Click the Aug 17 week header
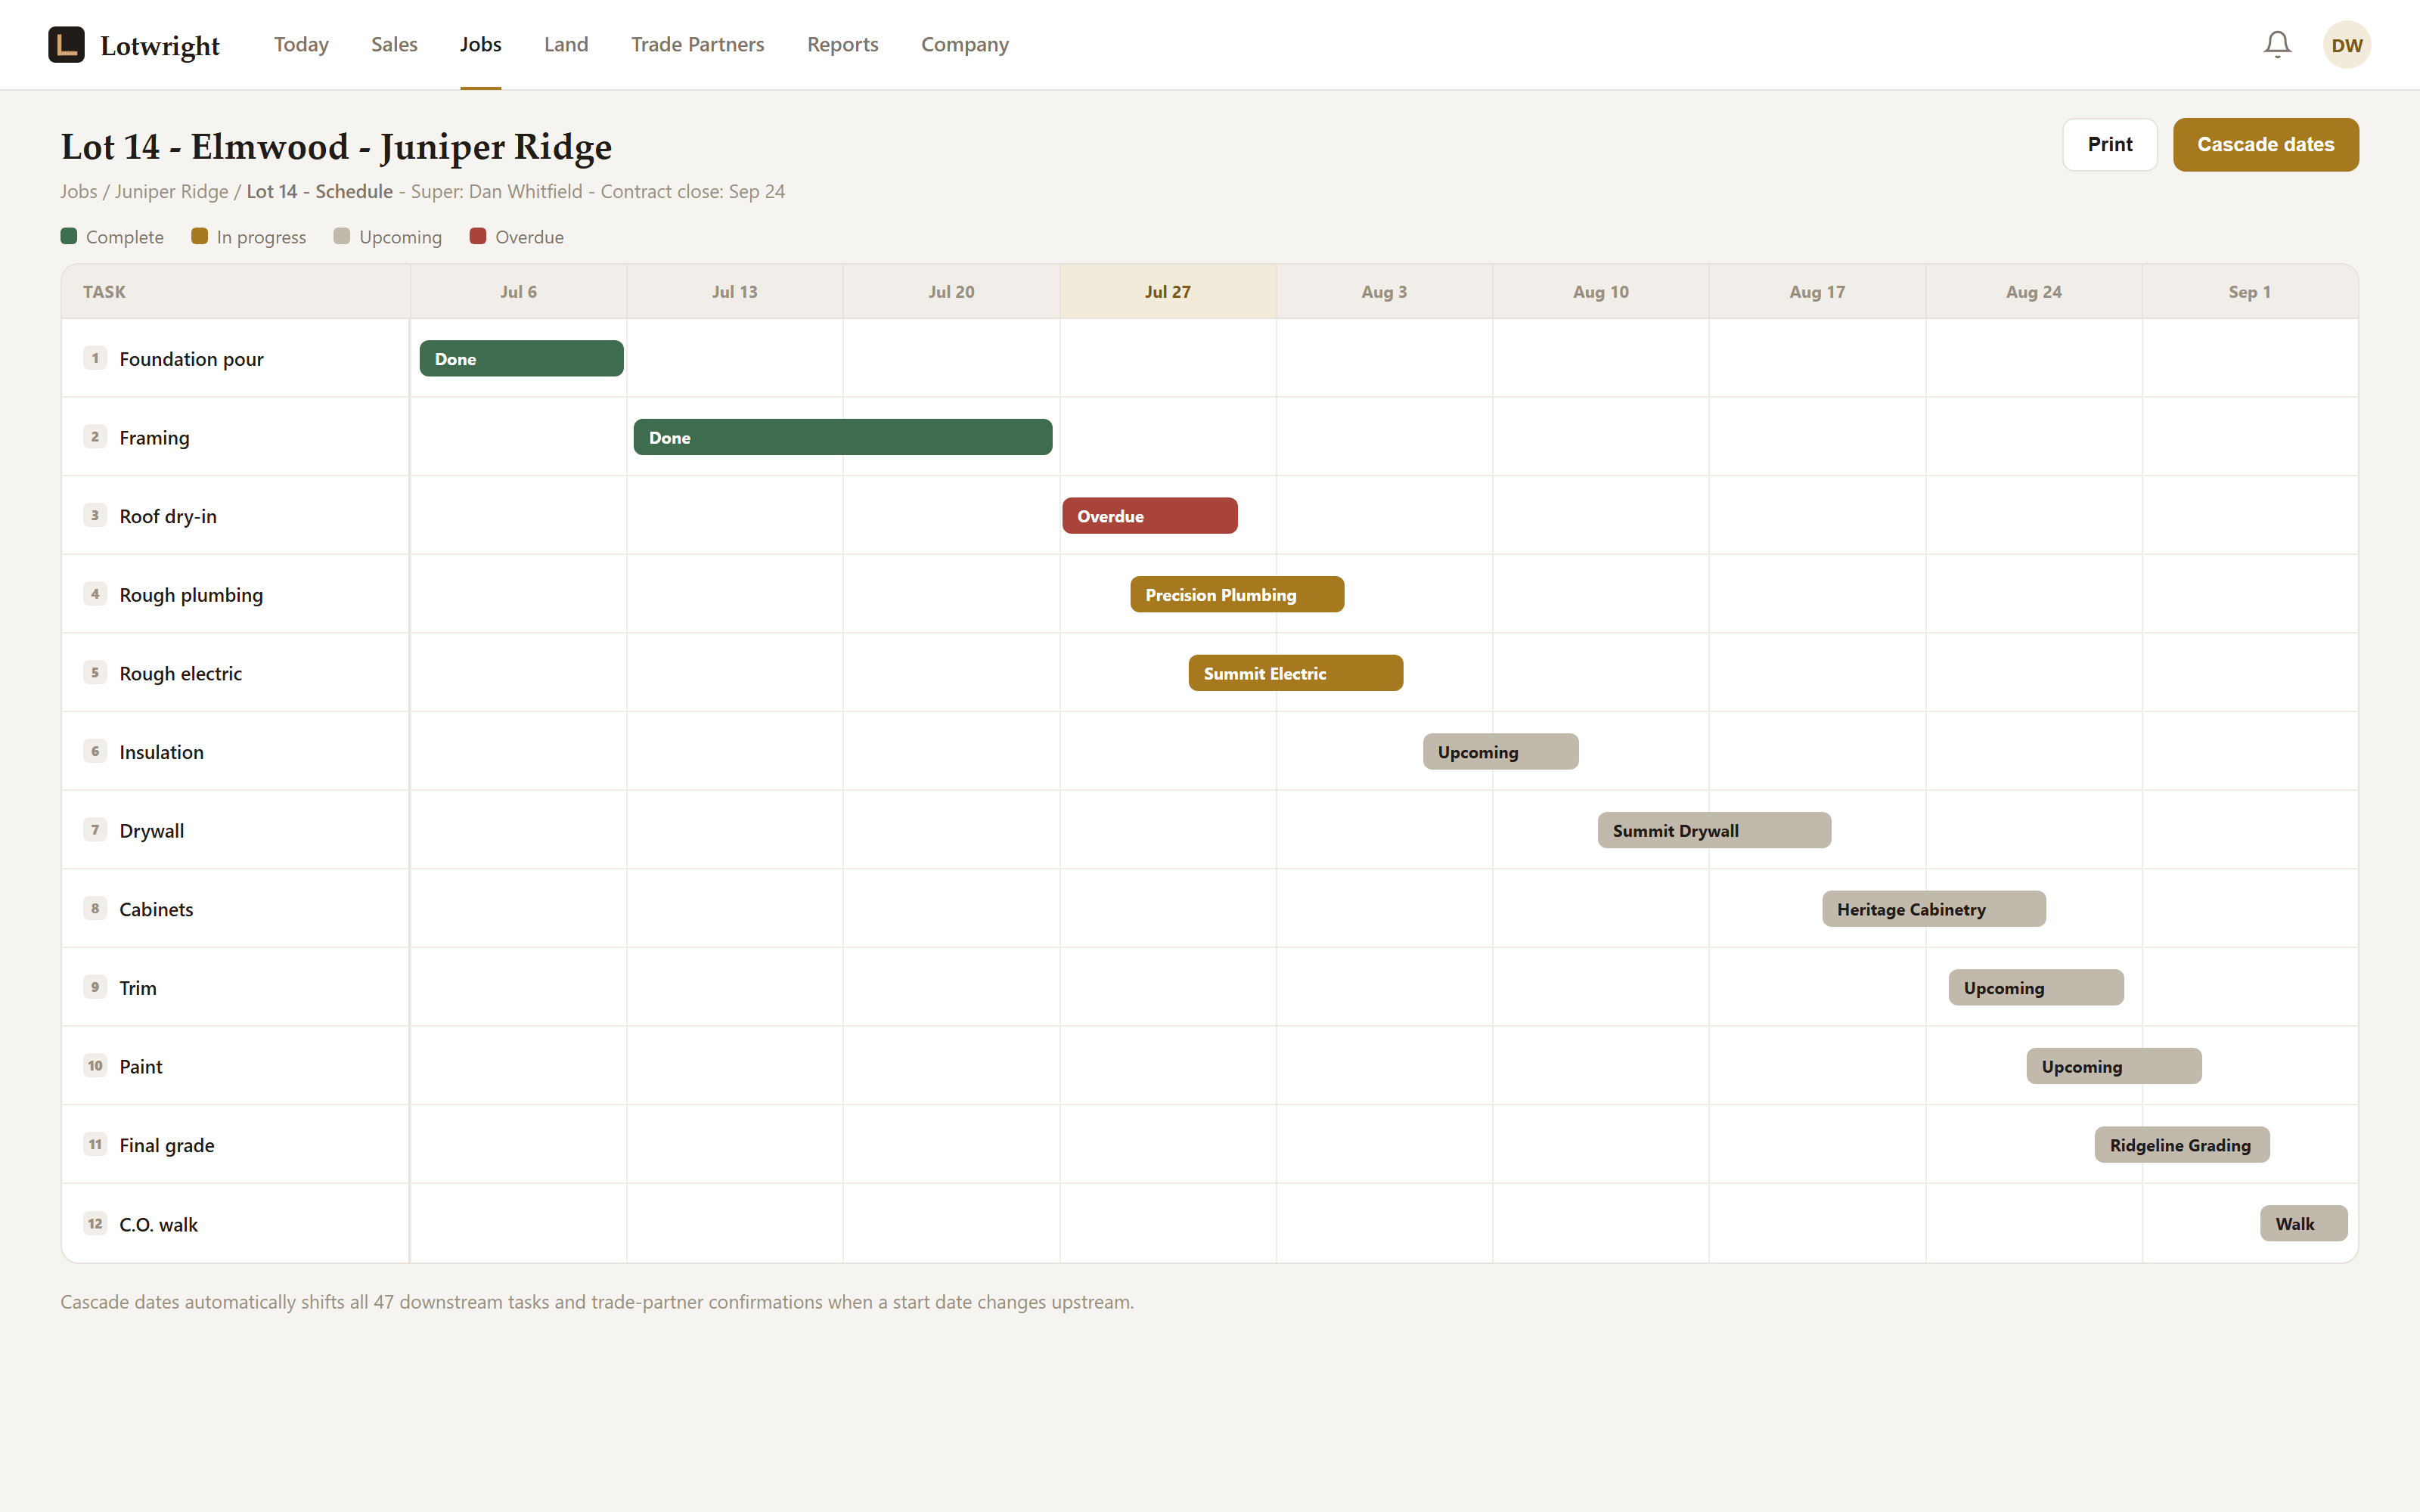 click(1817, 292)
